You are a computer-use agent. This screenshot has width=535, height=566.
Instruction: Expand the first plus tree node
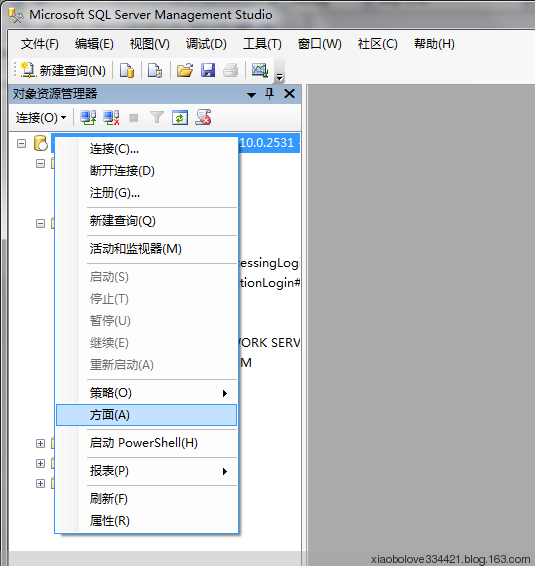[x=40, y=443]
